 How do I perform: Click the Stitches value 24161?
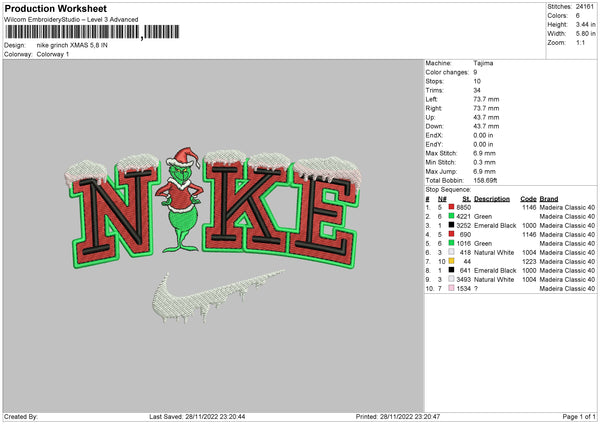coord(585,7)
